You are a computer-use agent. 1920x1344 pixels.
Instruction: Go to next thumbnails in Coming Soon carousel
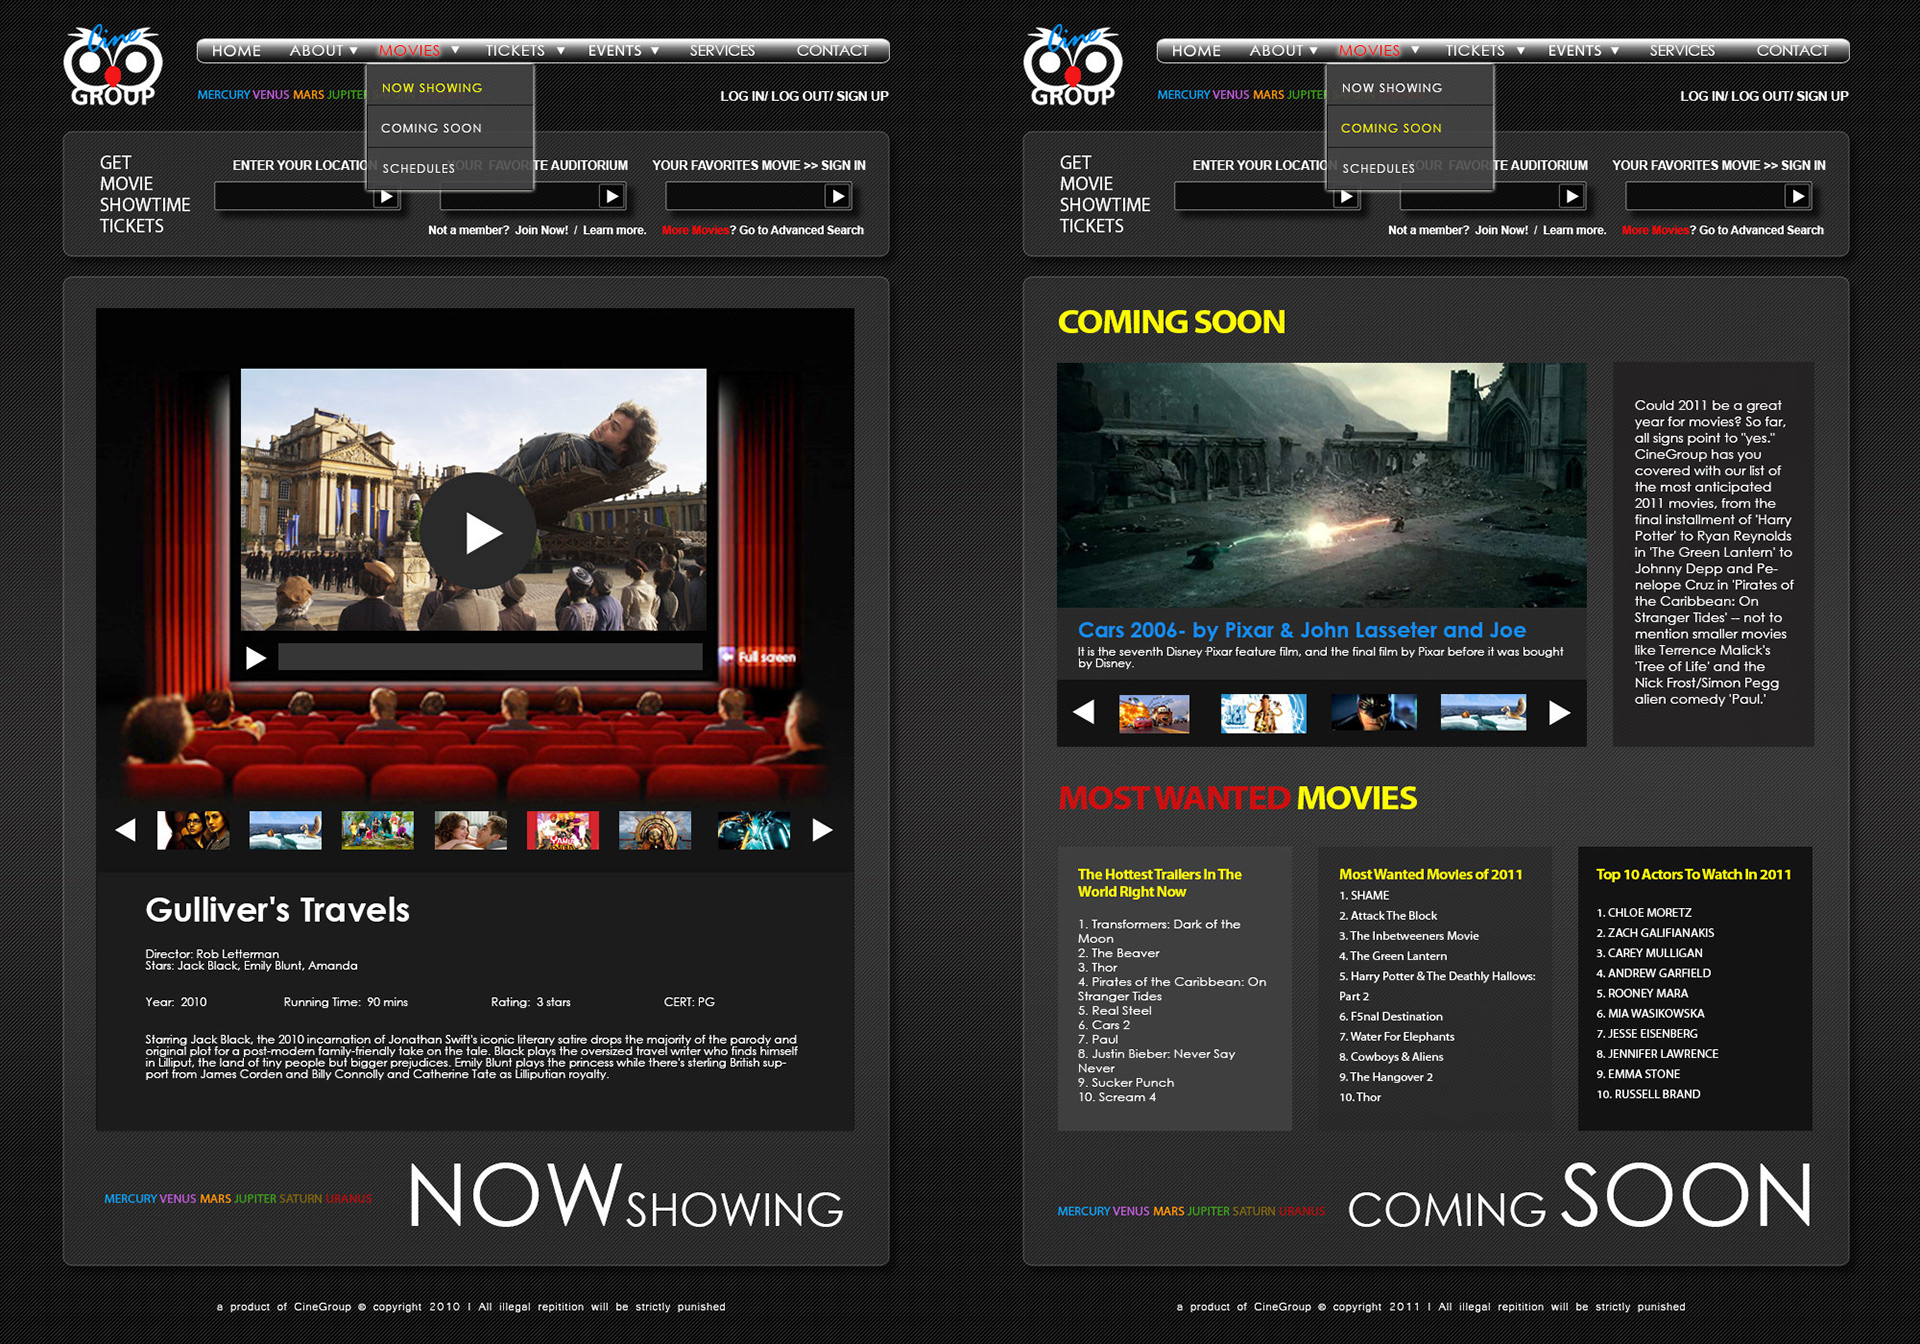pyautogui.click(x=1559, y=712)
